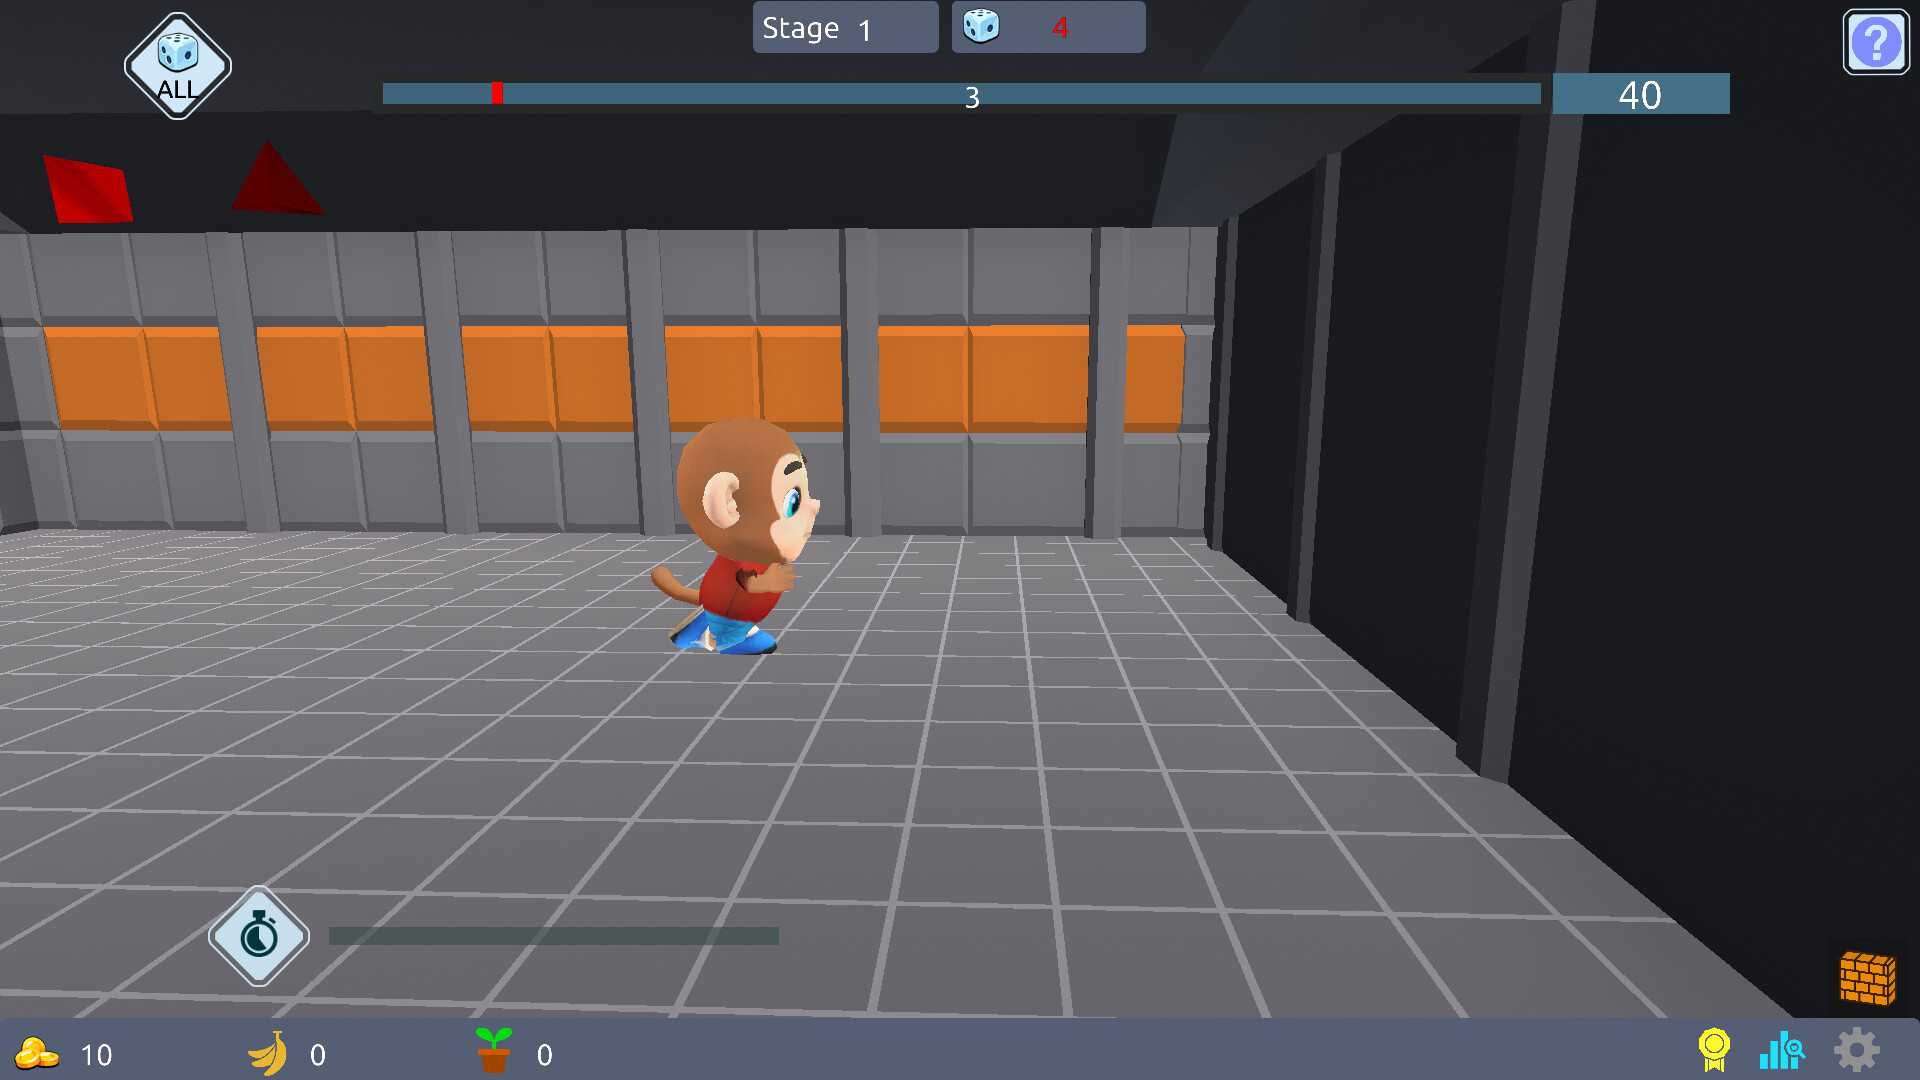Click the stopwatch timer icon
1920x1080 pixels.
coord(258,938)
